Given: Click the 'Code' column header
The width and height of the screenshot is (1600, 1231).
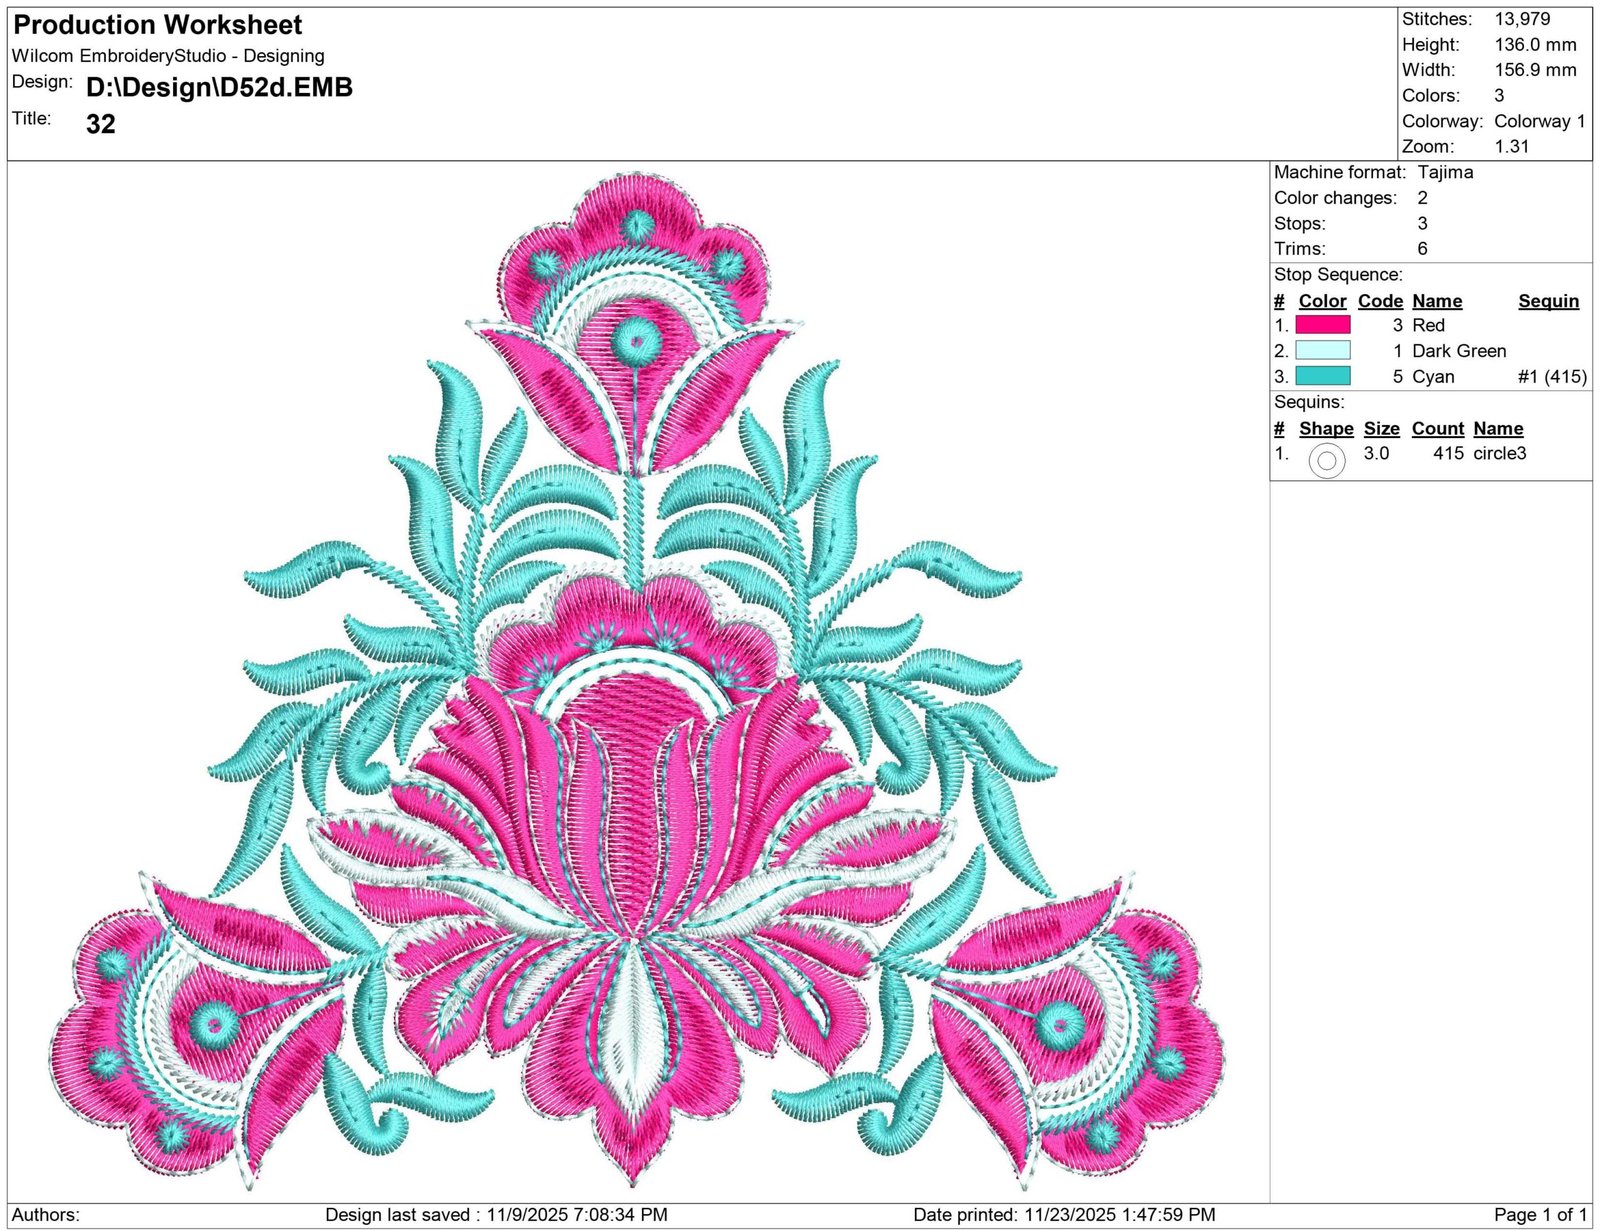Looking at the screenshot, I should coord(1380,301).
